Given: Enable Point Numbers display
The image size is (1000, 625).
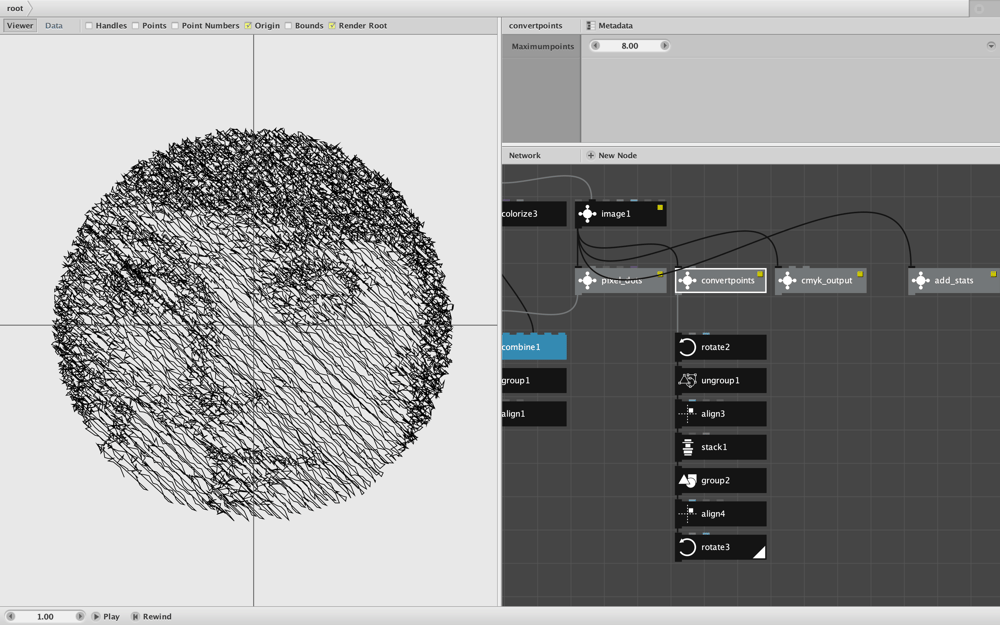Looking at the screenshot, I should click(175, 26).
